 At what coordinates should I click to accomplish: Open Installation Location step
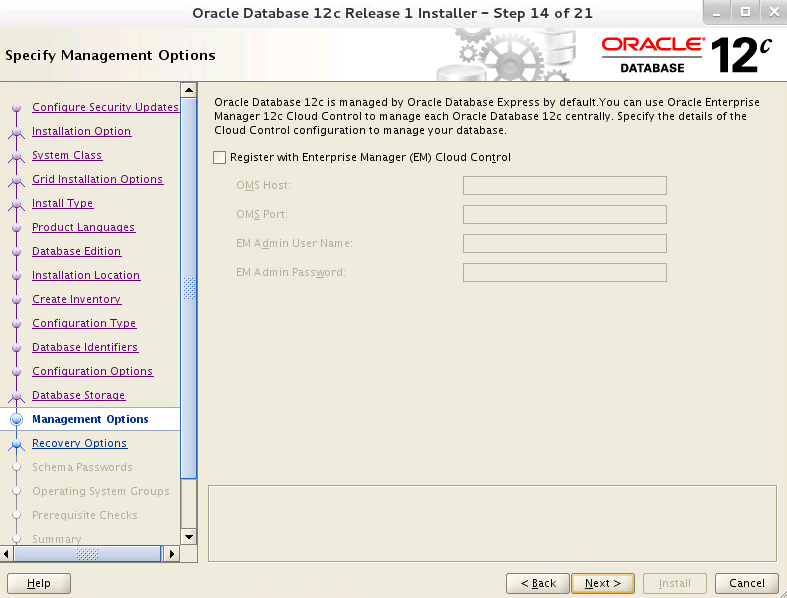click(86, 275)
